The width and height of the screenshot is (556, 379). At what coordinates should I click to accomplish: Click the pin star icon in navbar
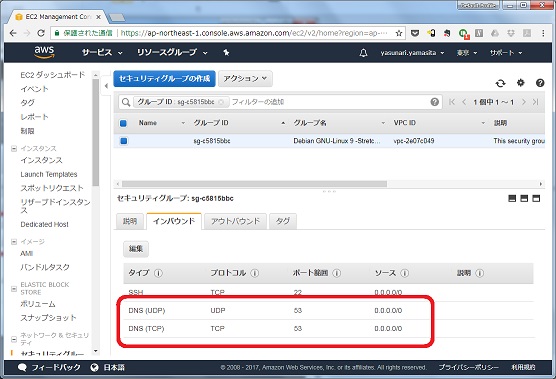pyautogui.click(x=226, y=52)
